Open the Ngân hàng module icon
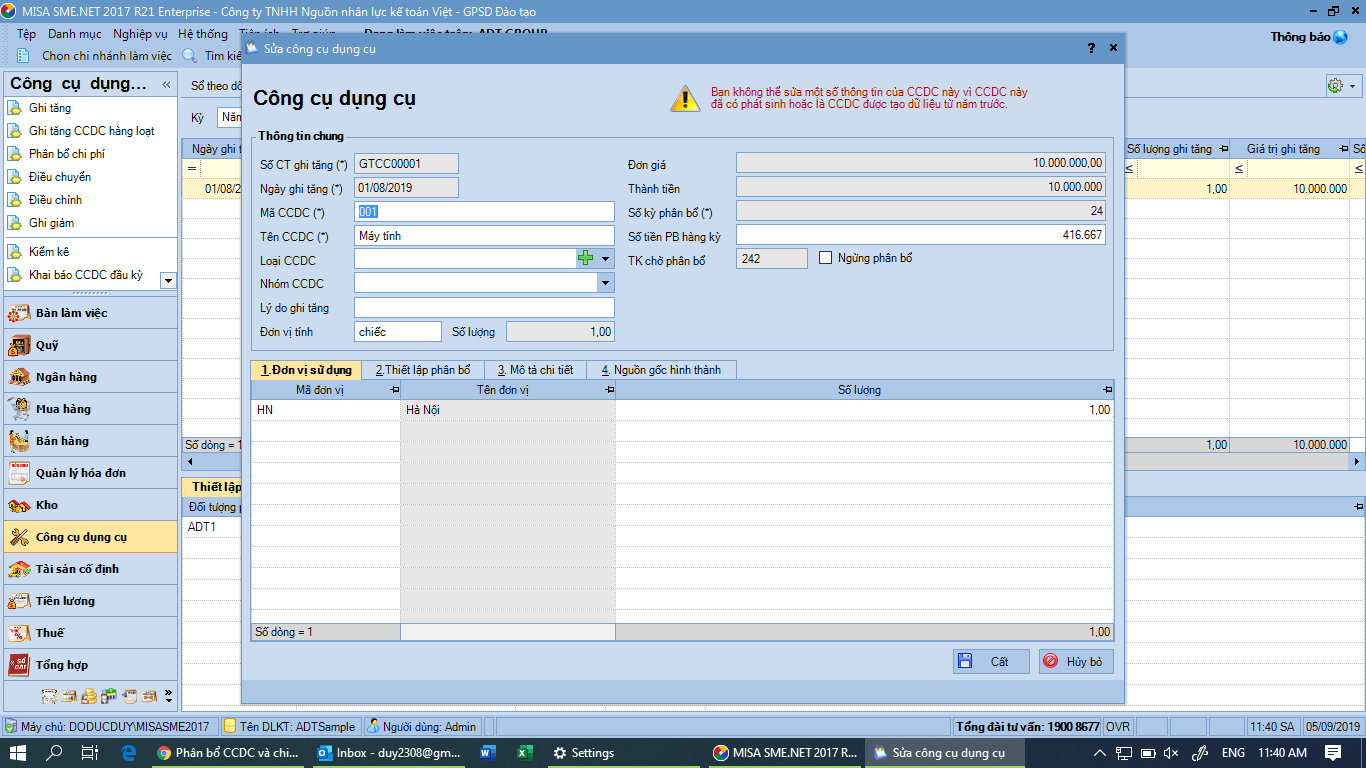This screenshot has width=1366, height=768. click(x=19, y=377)
